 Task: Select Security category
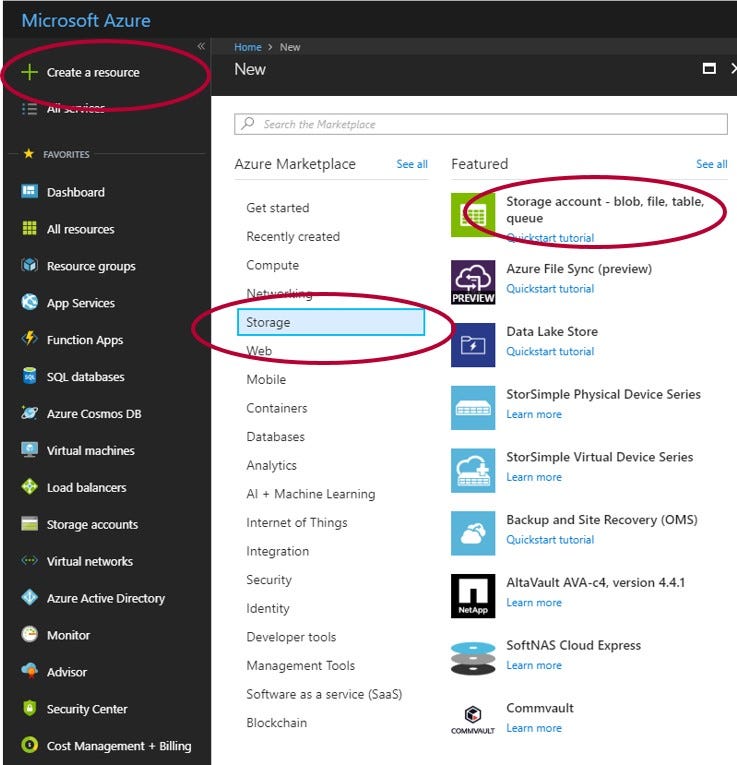point(269,580)
